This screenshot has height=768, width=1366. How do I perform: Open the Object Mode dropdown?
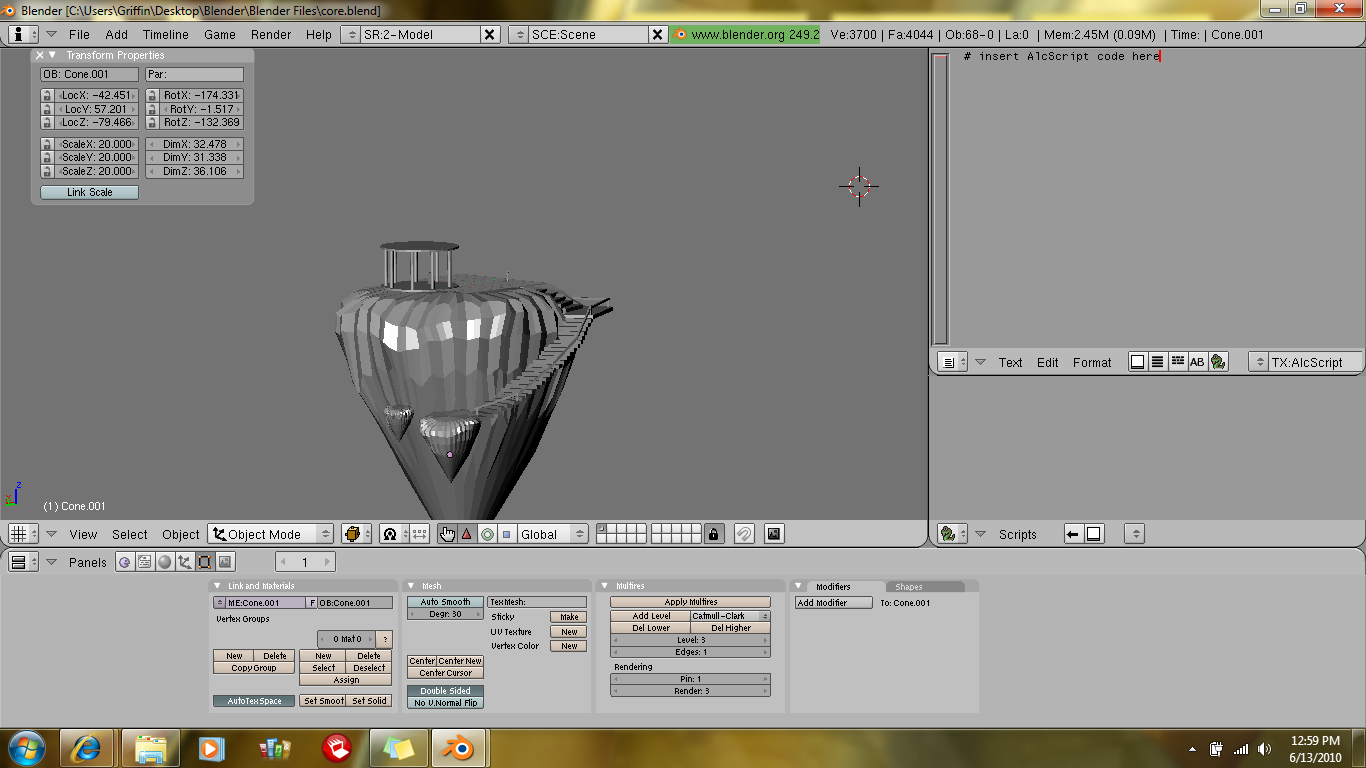271,534
